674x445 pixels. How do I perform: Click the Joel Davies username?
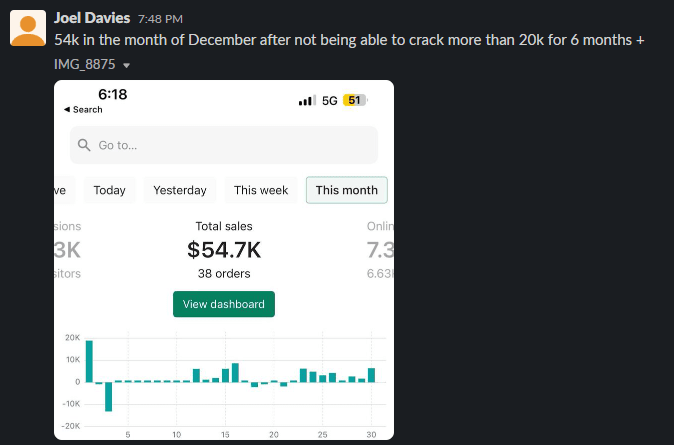point(92,18)
